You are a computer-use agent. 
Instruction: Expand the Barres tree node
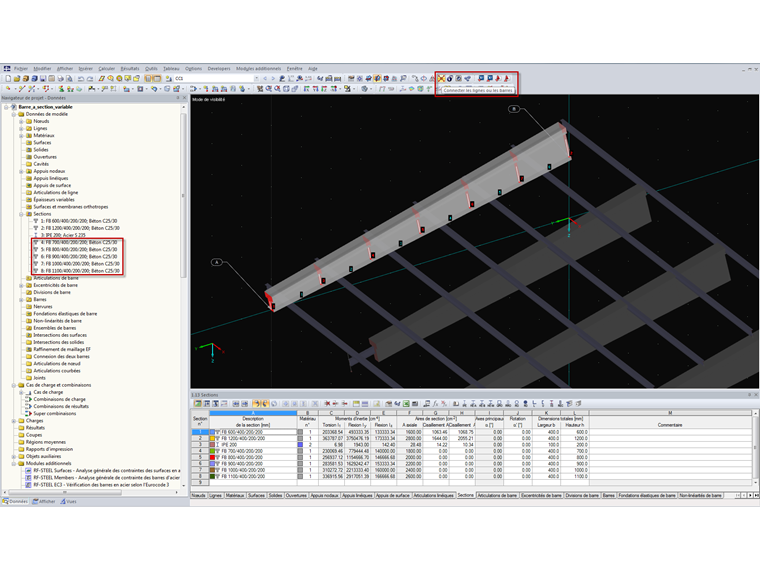coord(19,299)
